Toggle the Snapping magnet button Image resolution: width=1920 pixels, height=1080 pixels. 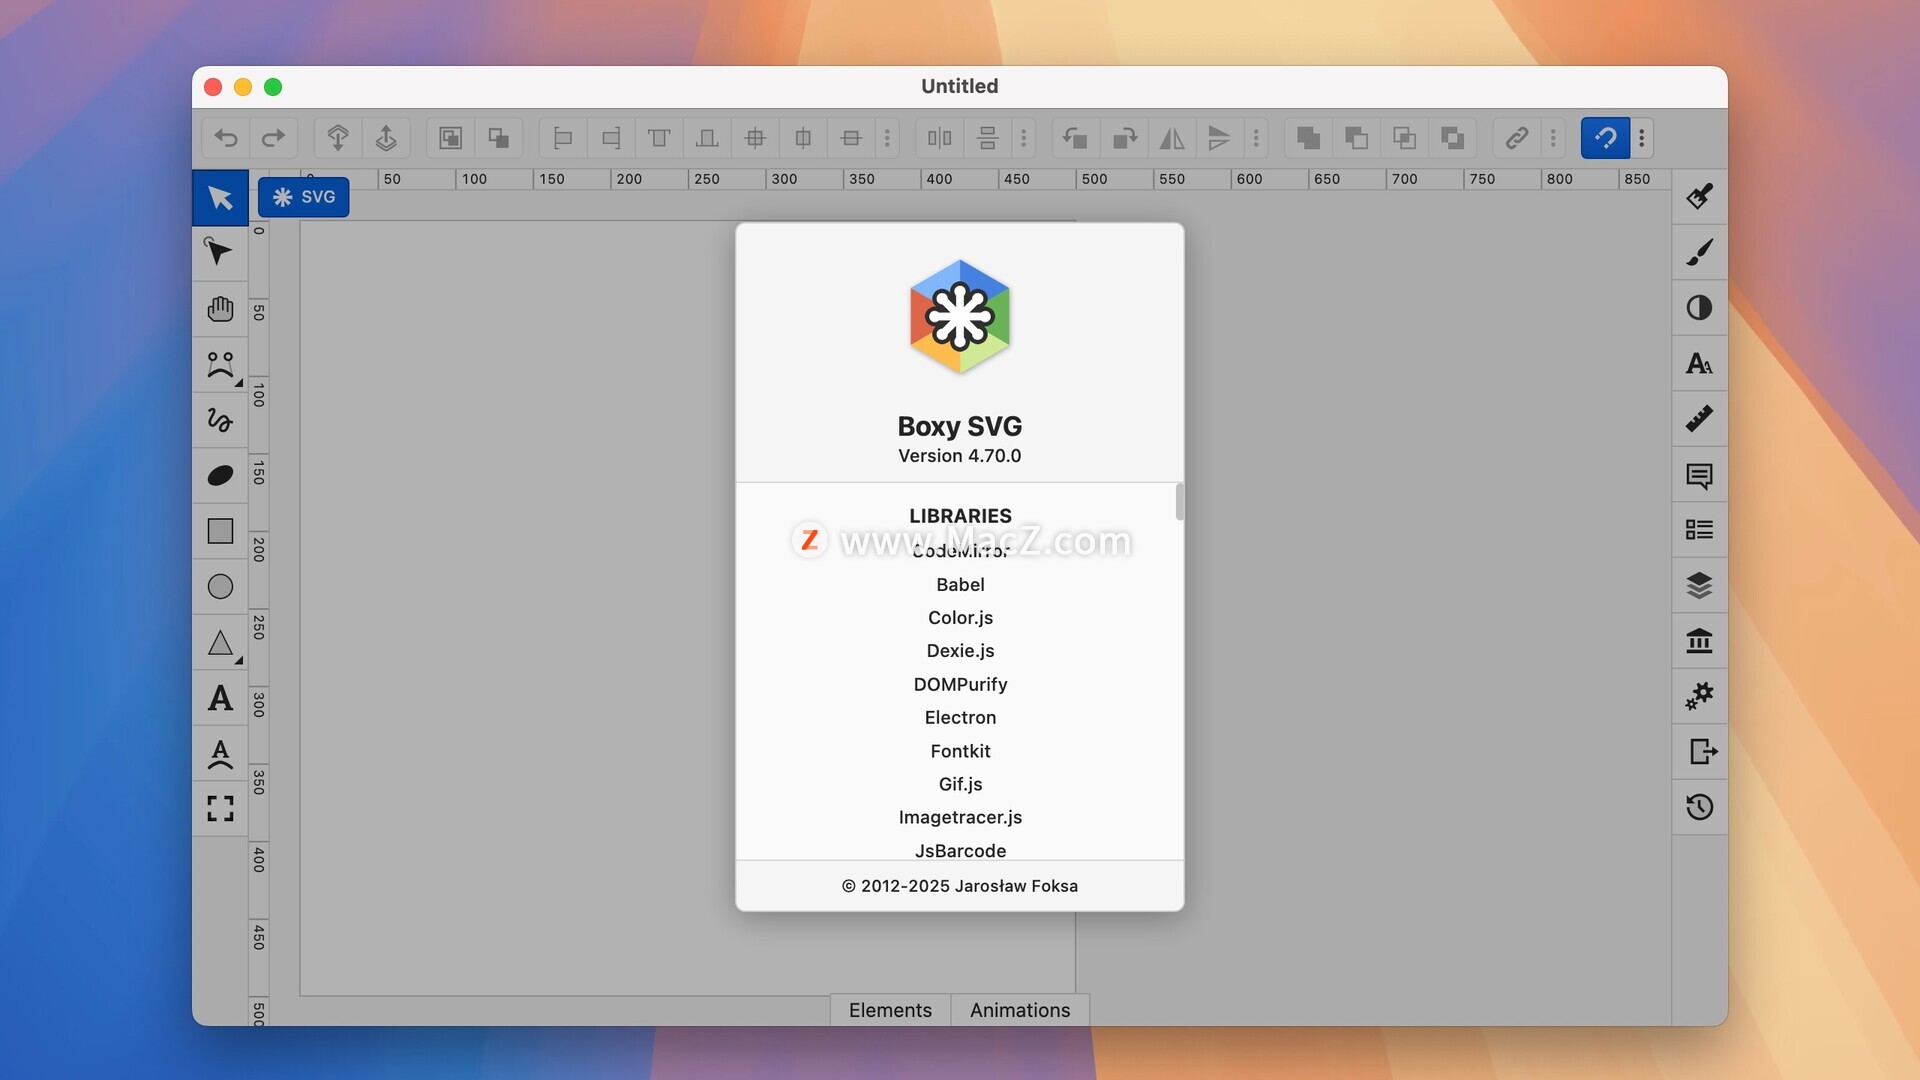point(1605,138)
